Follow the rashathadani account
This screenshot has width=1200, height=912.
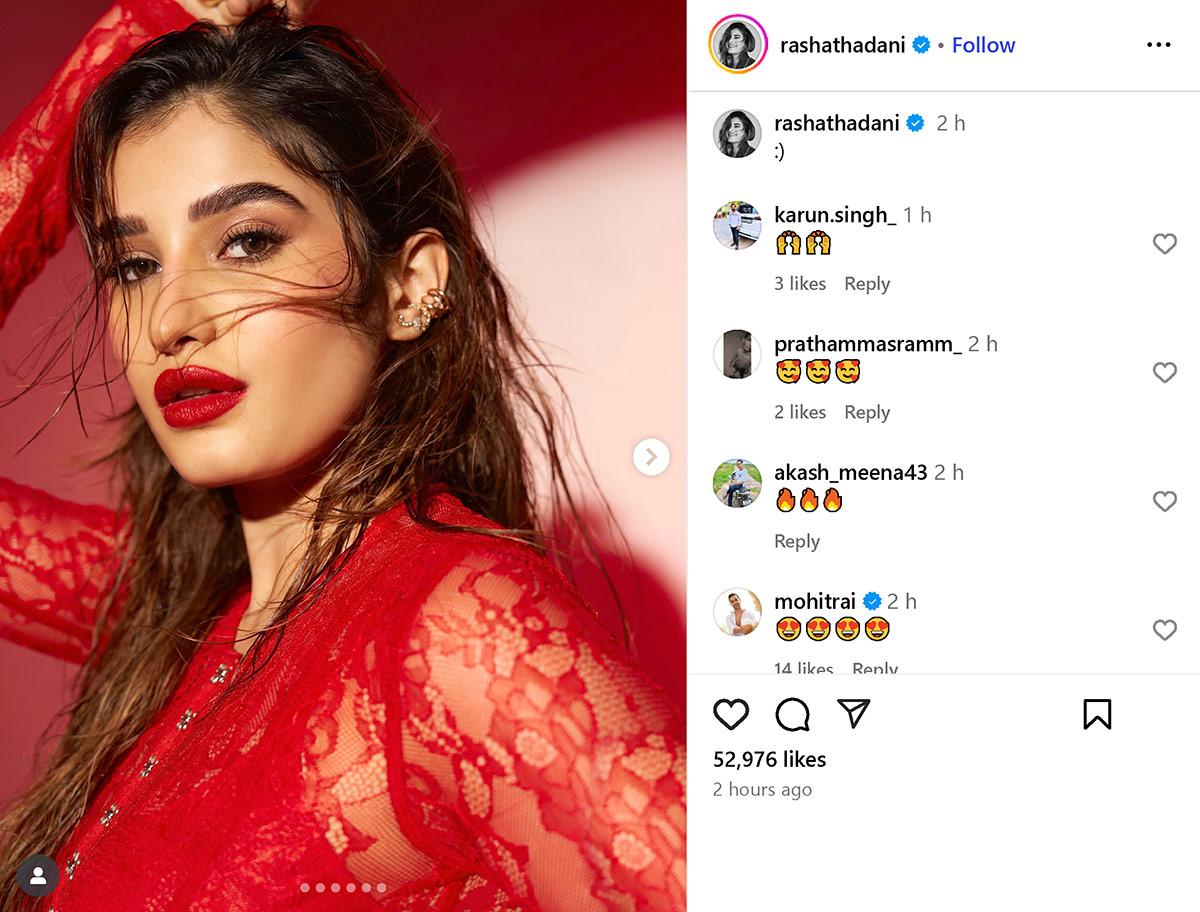point(983,45)
